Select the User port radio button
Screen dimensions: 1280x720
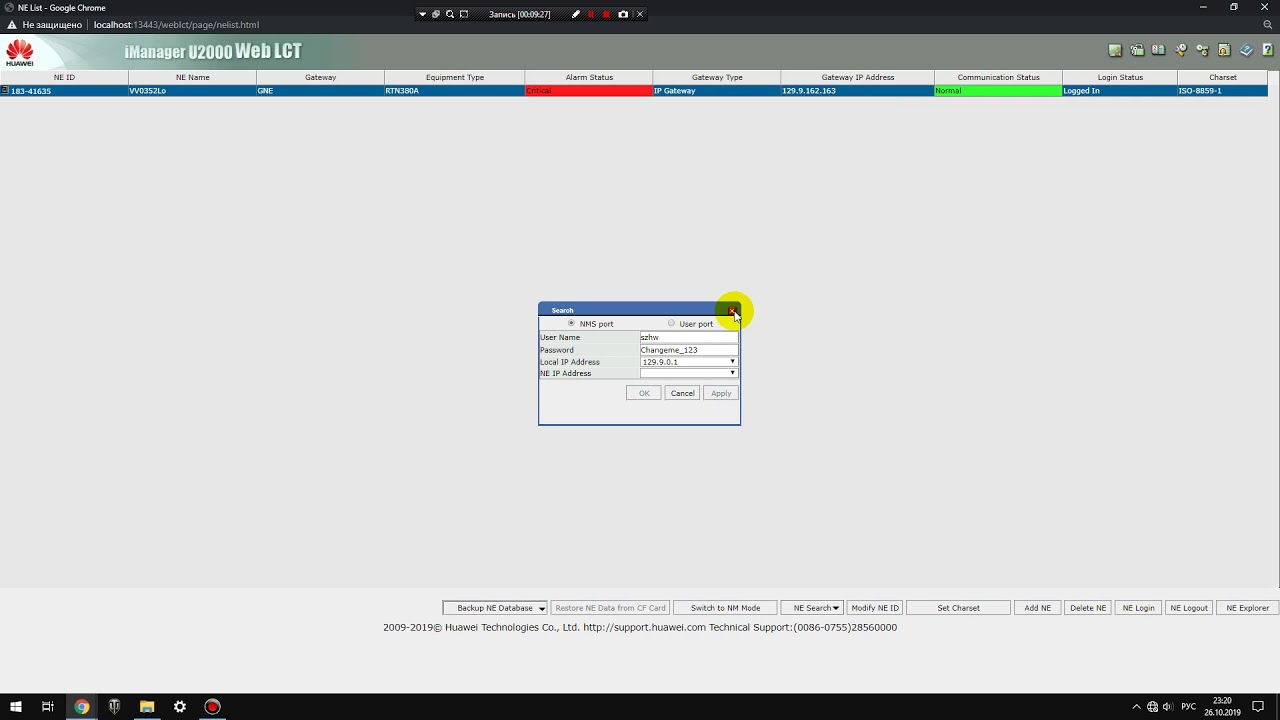click(x=671, y=323)
